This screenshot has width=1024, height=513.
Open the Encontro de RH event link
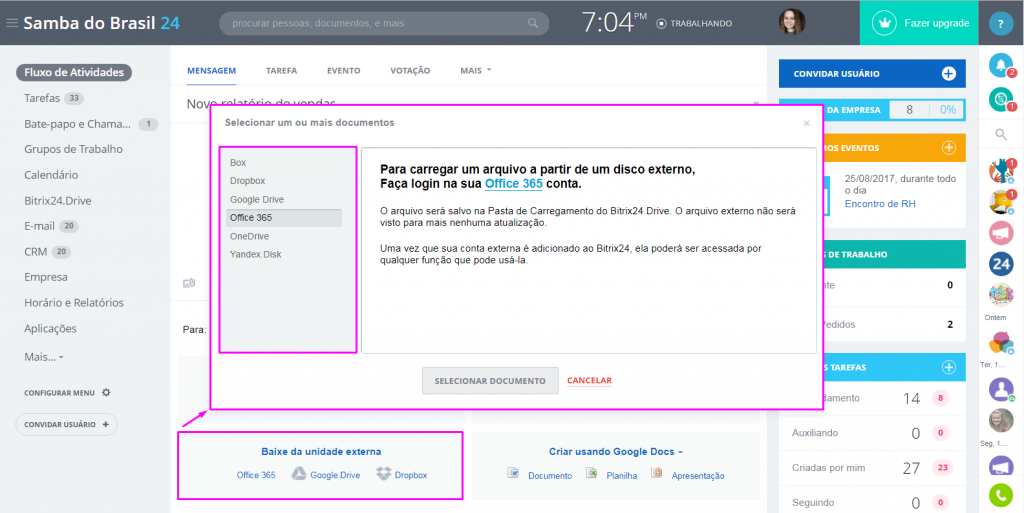click(880, 204)
